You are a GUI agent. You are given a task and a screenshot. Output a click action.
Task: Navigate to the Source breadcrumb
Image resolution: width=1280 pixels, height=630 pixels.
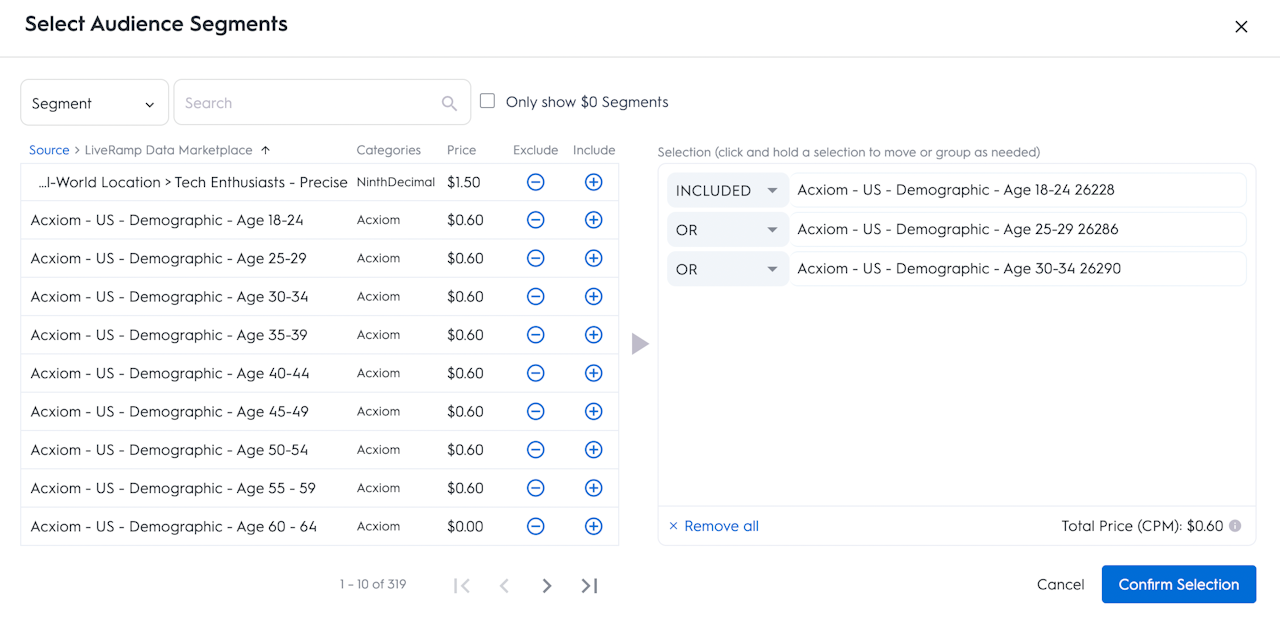tap(49, 150)
